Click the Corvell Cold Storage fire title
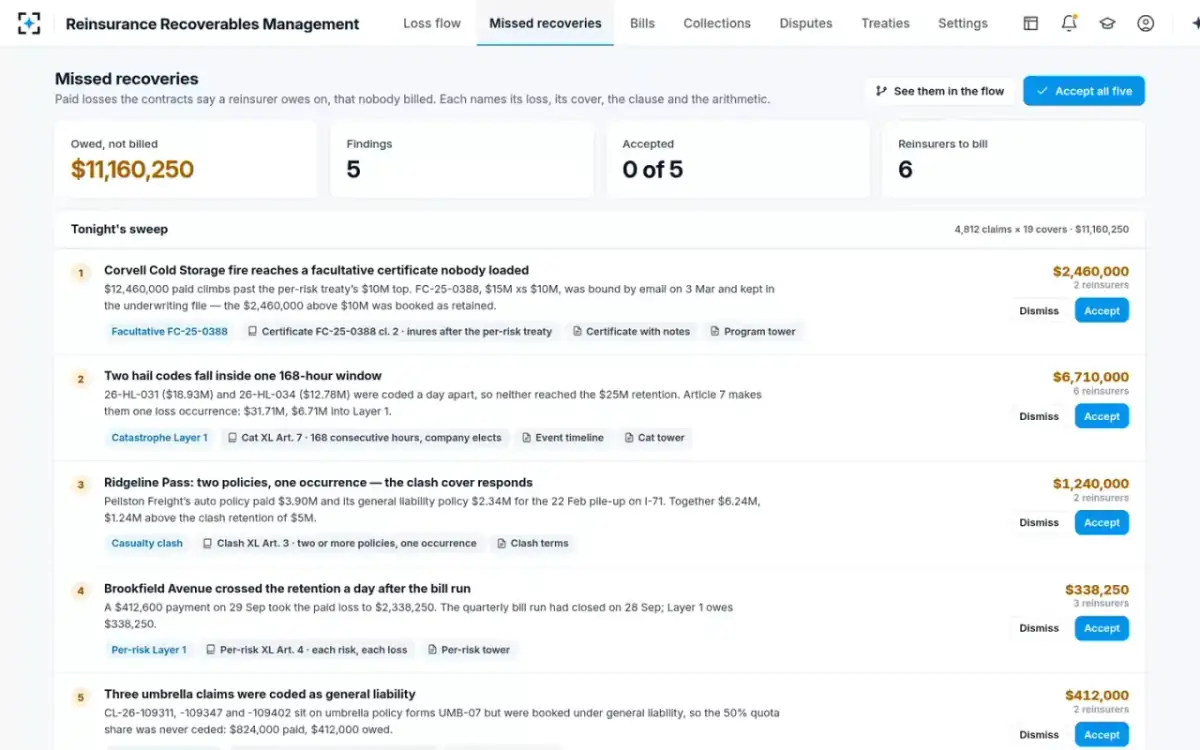The height and width of the screenshot is (750, 1200). (316, 270)
